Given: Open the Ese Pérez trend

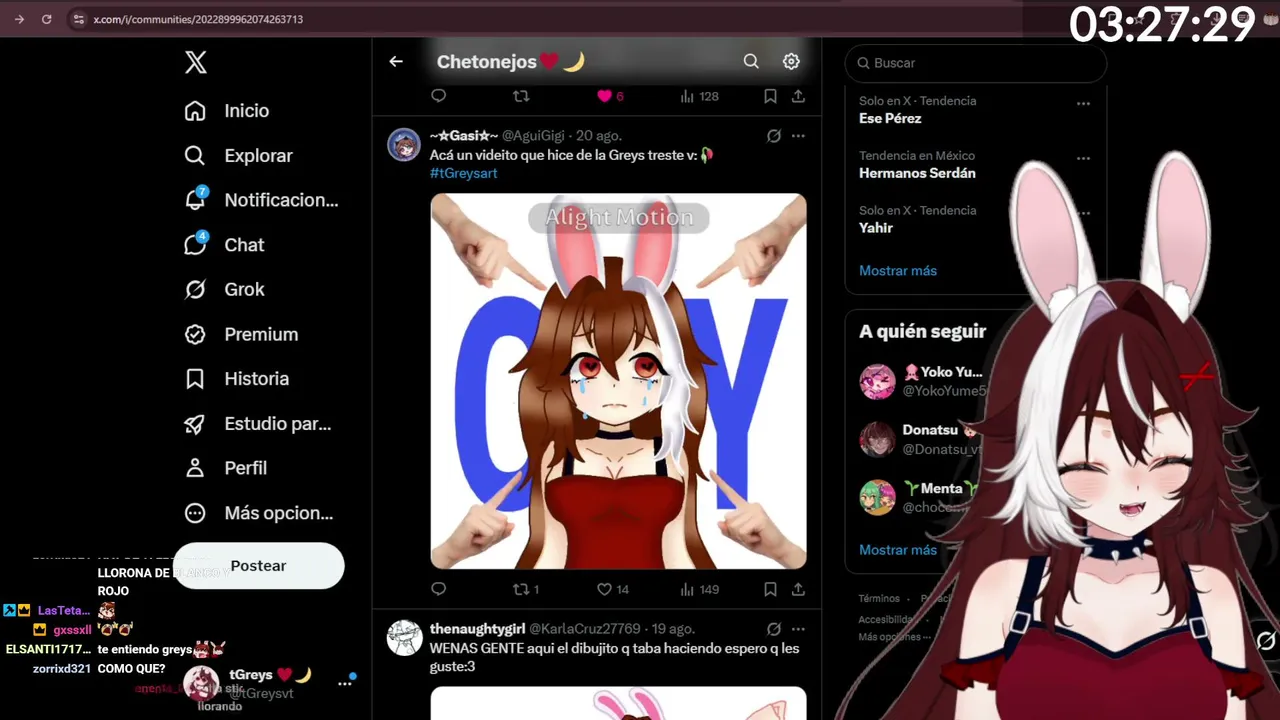Looking at the screenshot, I should 890,118.
